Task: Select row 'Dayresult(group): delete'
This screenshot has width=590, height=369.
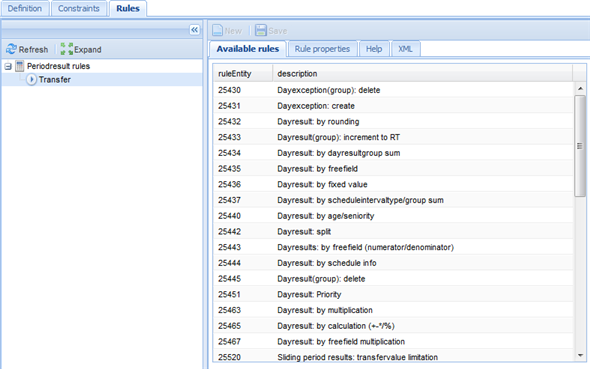Action: click(x=393, y=279)
